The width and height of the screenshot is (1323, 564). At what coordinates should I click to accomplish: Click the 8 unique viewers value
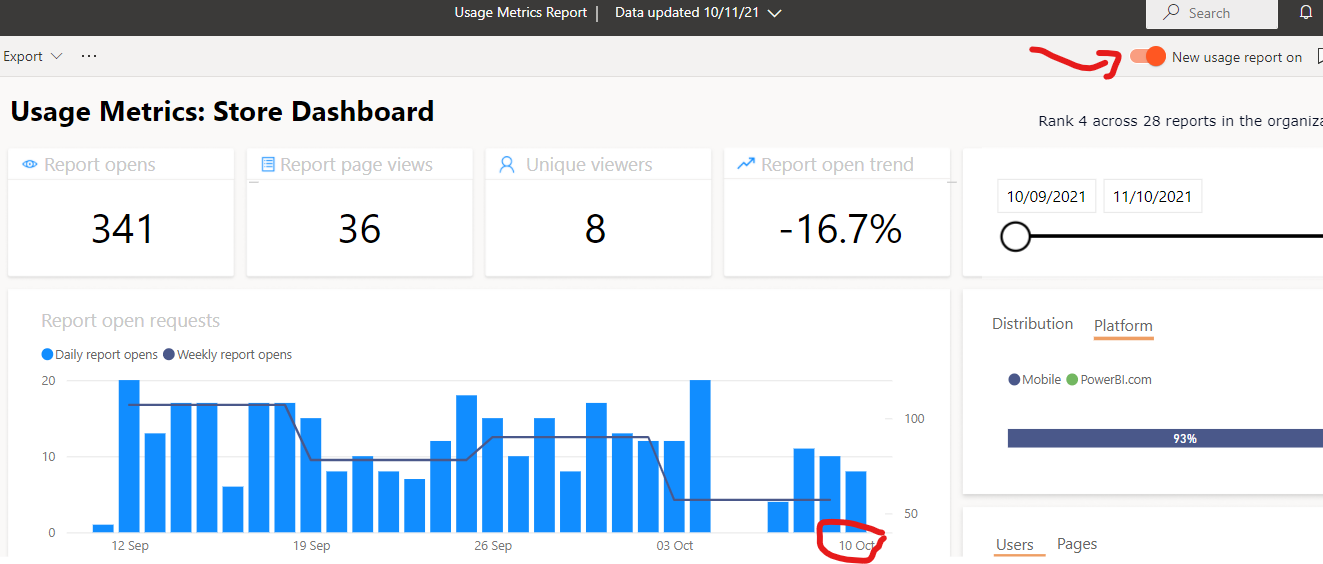(596, 229)
